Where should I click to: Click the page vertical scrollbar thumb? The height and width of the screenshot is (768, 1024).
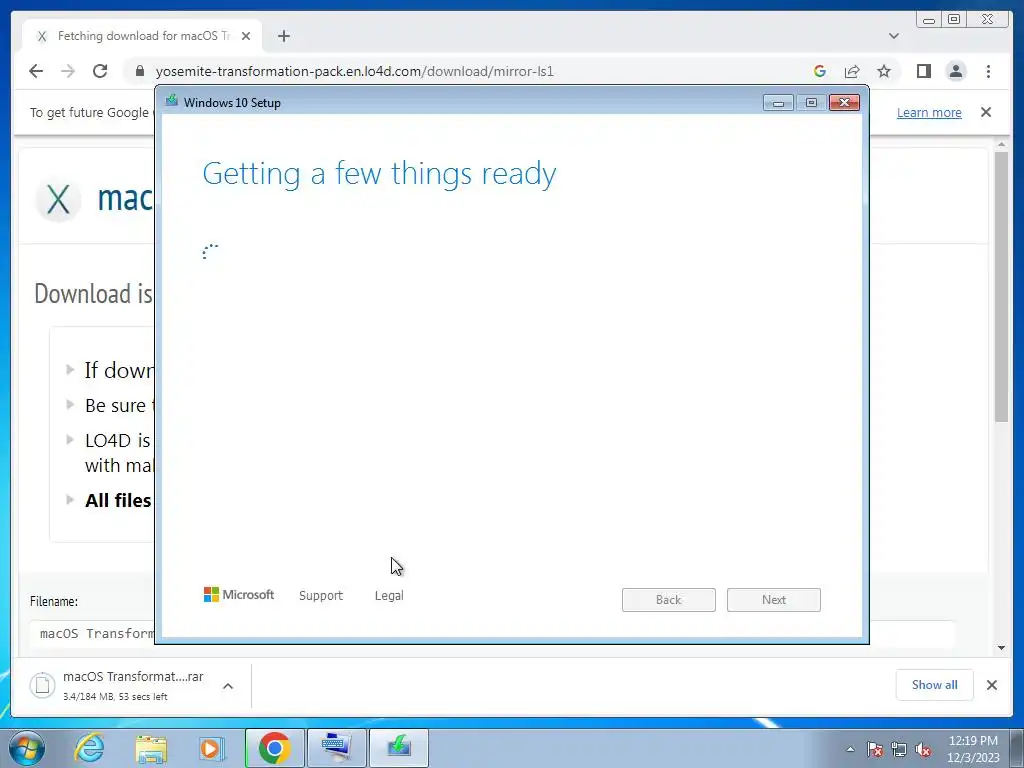pos(1002,287)
